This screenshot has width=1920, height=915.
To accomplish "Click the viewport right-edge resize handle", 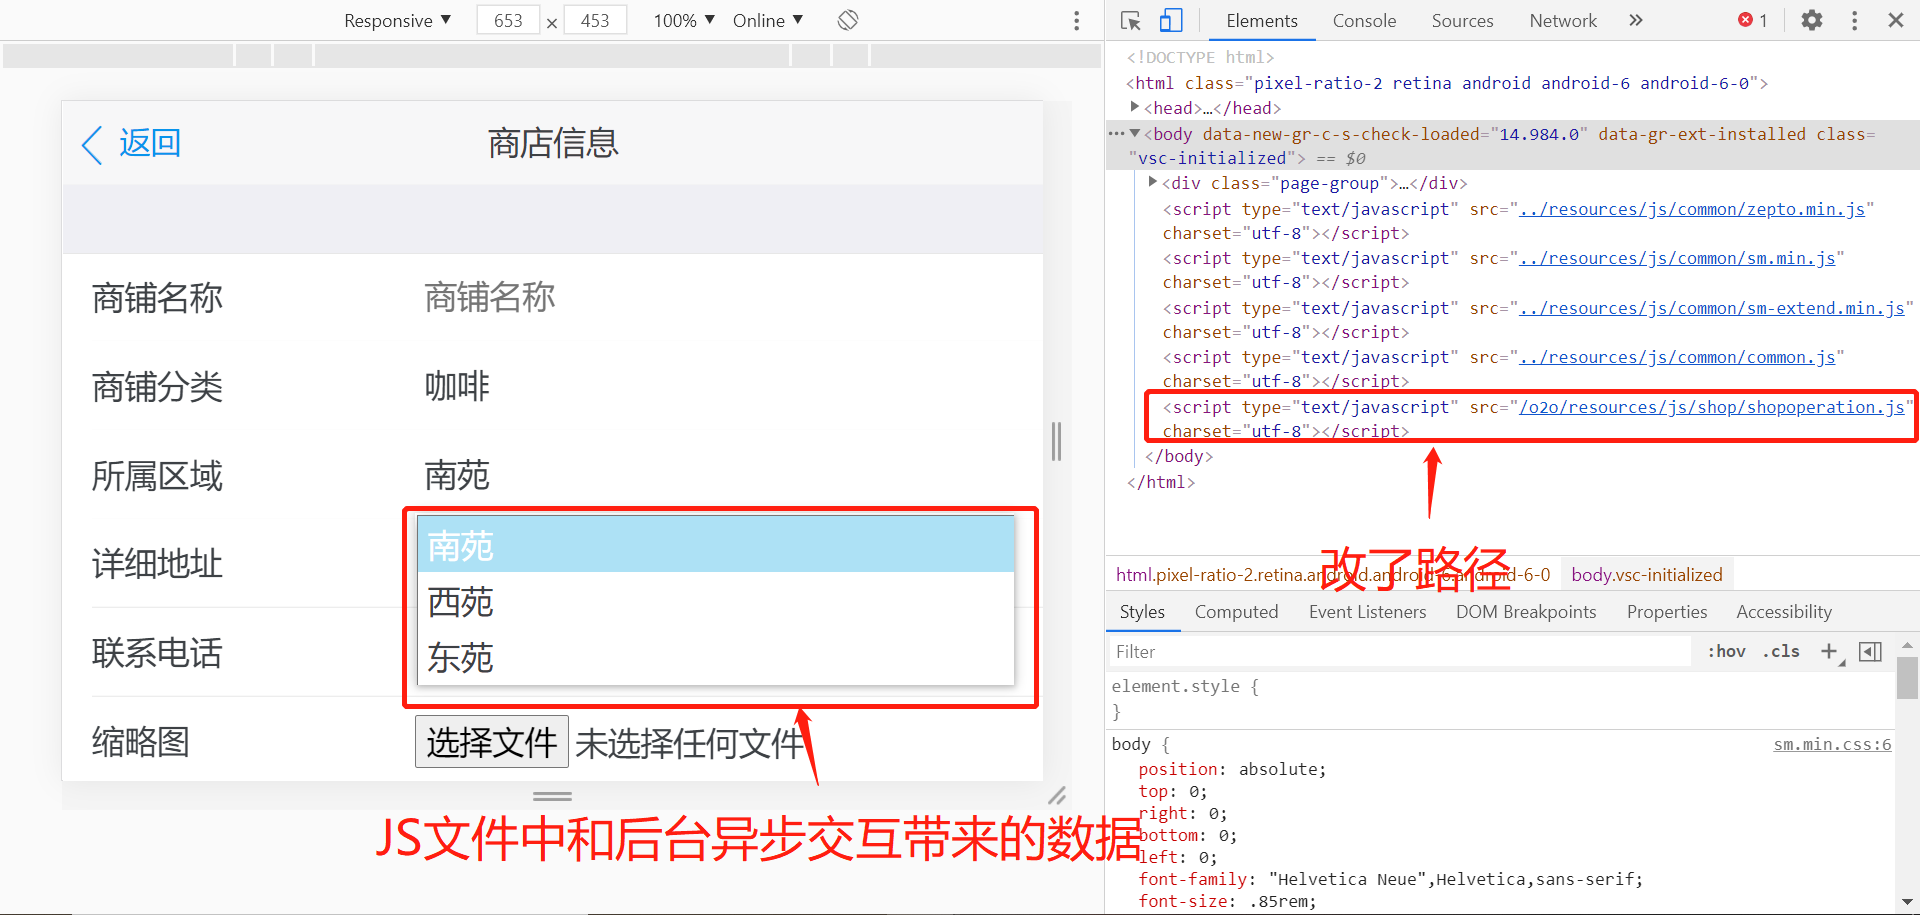I will [x=1057, y=441].
